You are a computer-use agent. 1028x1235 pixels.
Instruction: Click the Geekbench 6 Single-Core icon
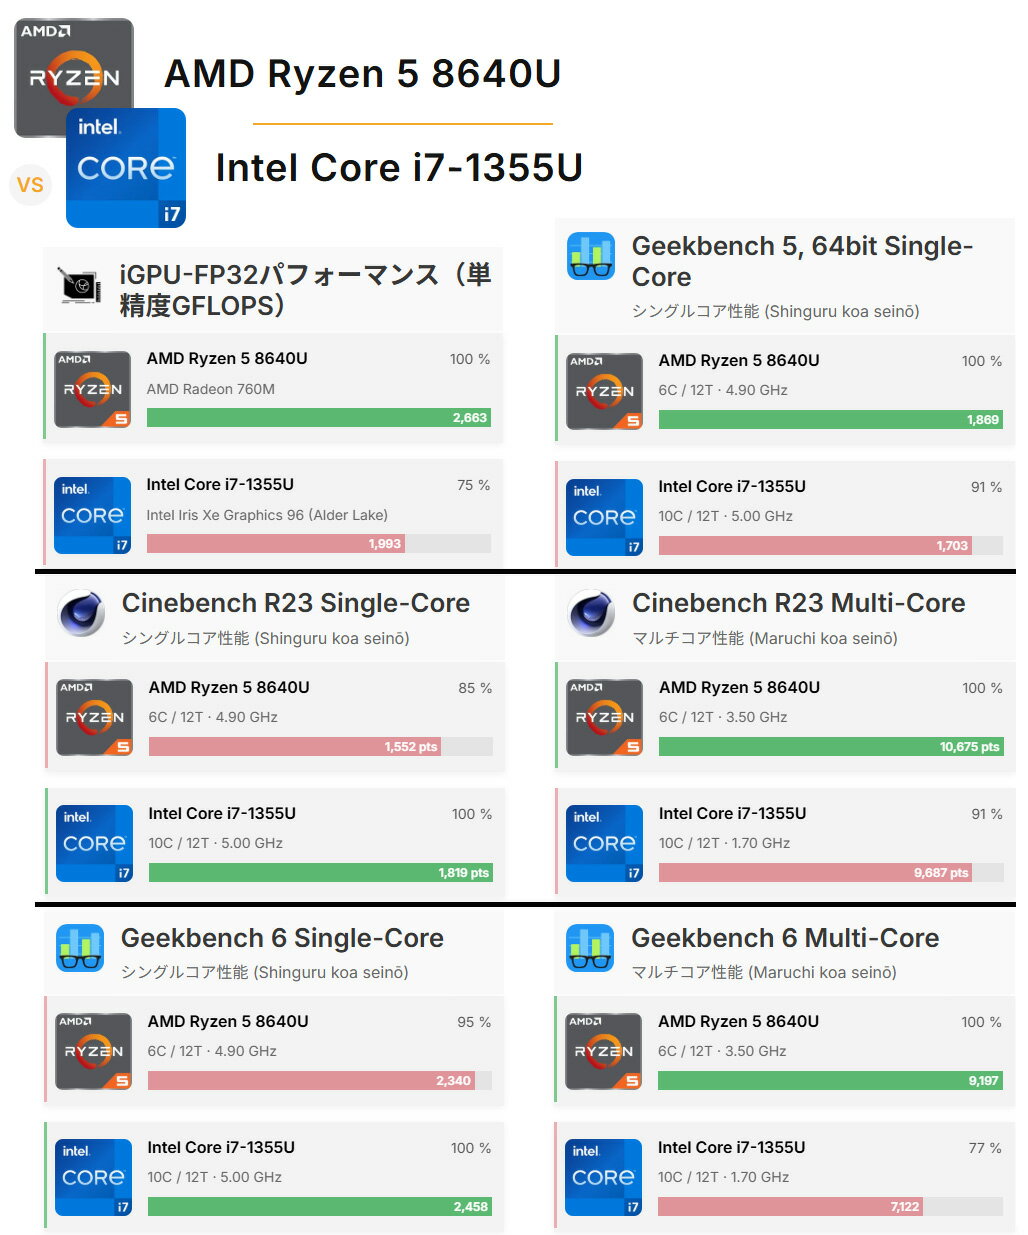point(80,948)
